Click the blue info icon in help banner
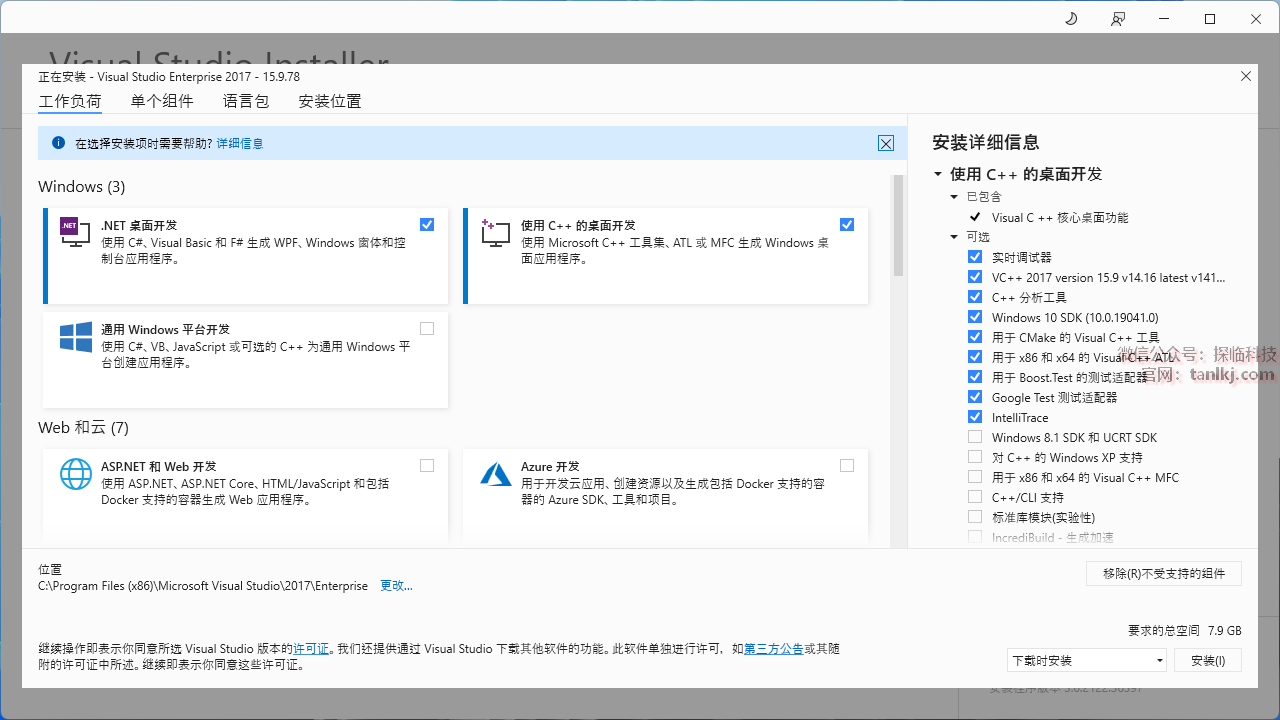 pyautogui.click(x=58, y=143)
